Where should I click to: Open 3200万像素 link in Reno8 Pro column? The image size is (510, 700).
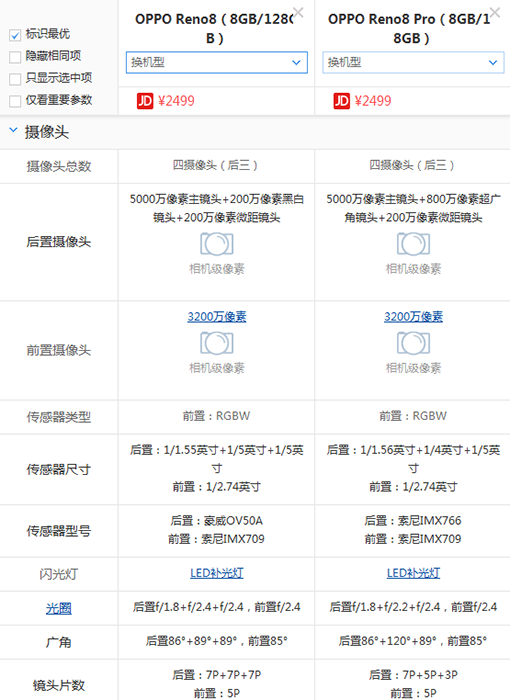tap(413, 317)
